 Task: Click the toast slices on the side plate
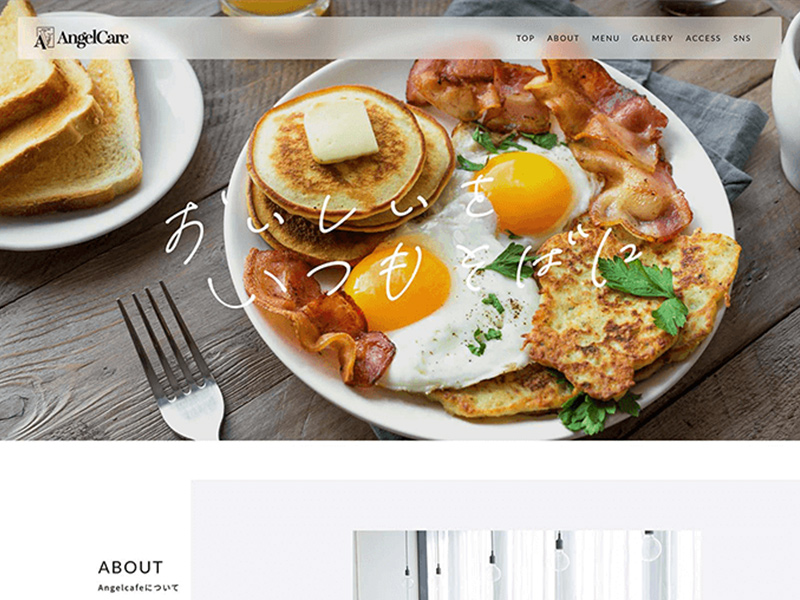pos(66,117)
